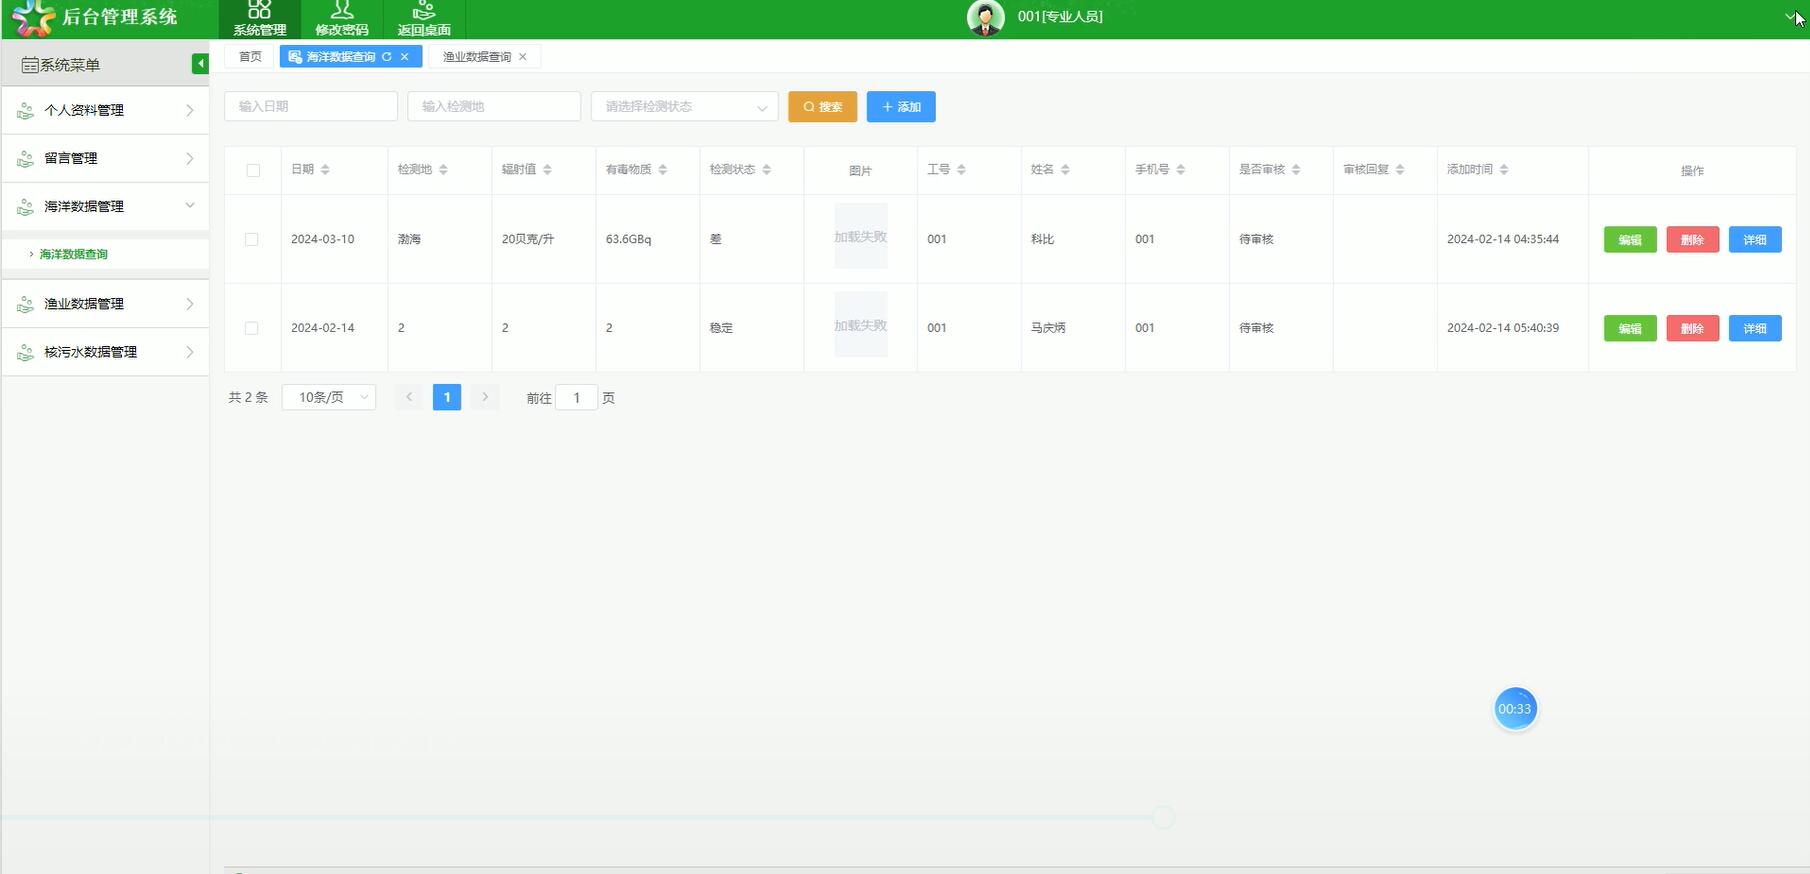This screenshot has height=874, width=1810.
Task: Close the 渔业数据查询 tab
Action: (x=523, y=57)
